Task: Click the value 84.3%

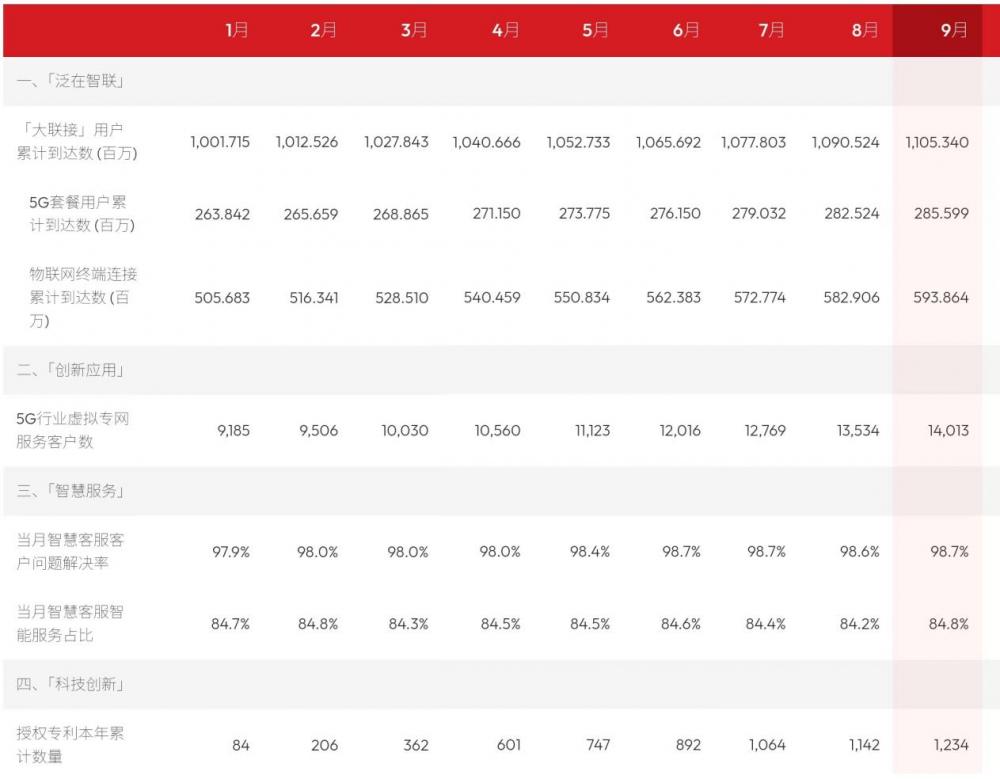Action: [409, 624]
